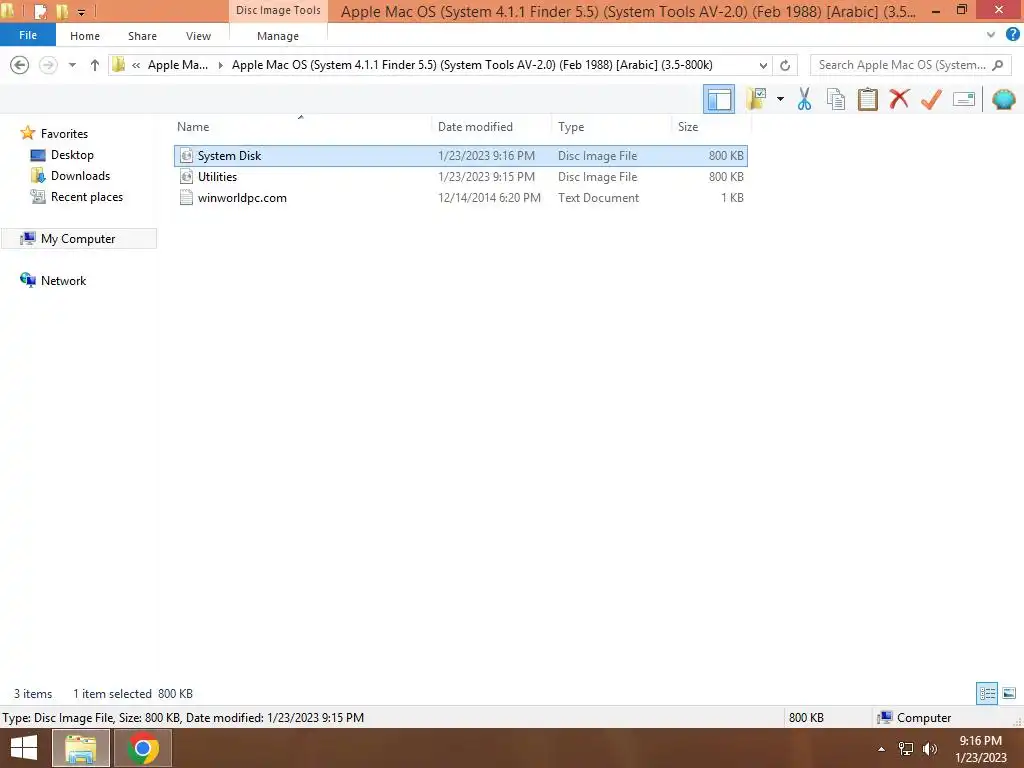Open the folder options dropdown arrow

780,99
